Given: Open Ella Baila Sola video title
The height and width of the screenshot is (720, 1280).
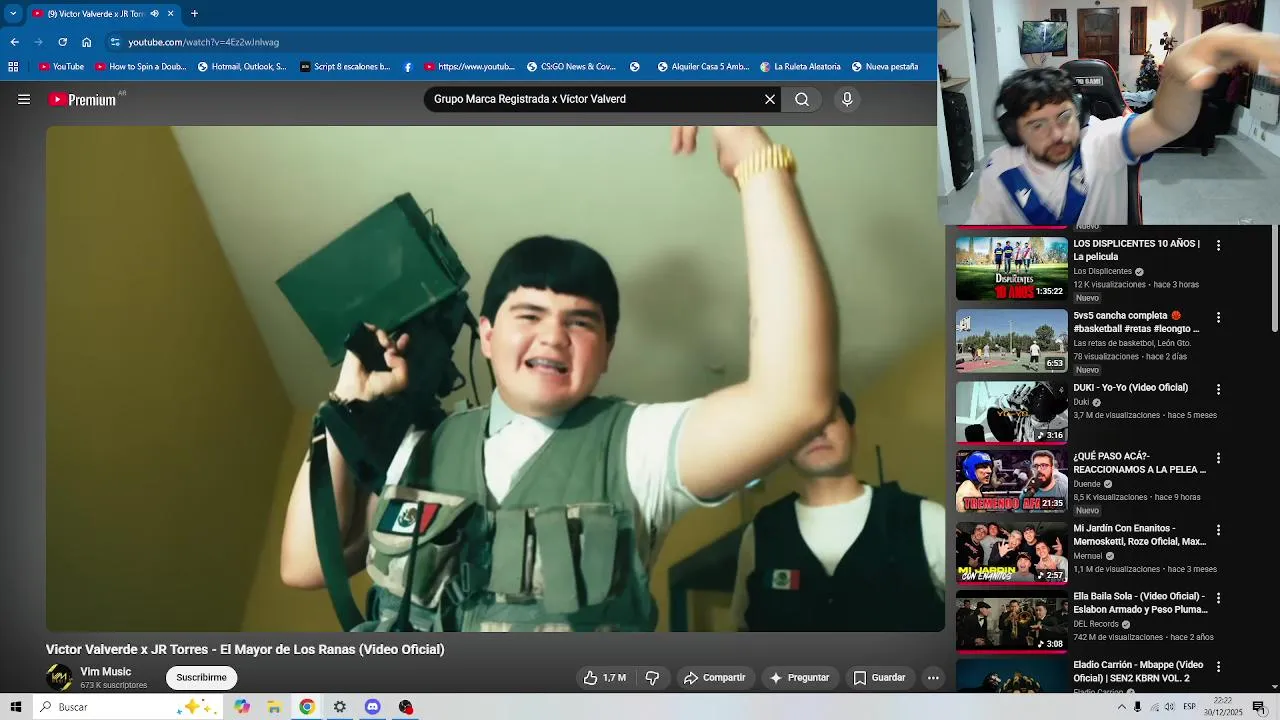Looking at the screenshot, I should pos(1140,603).
